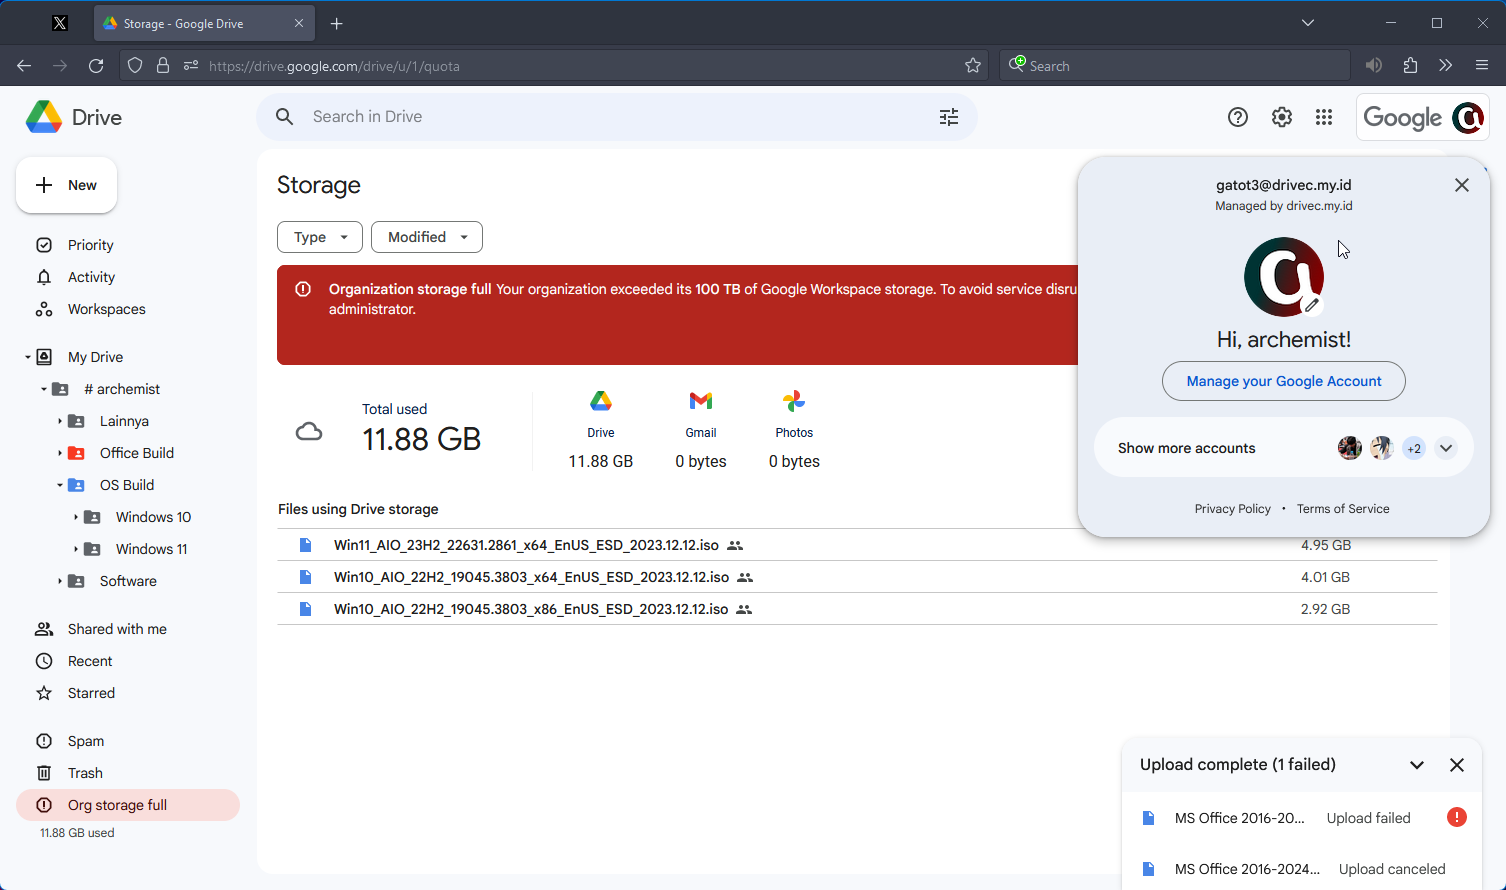Click the Gmail storage usage icon
The width and height of the screenshot is (1506, 890).
point(701,401)
